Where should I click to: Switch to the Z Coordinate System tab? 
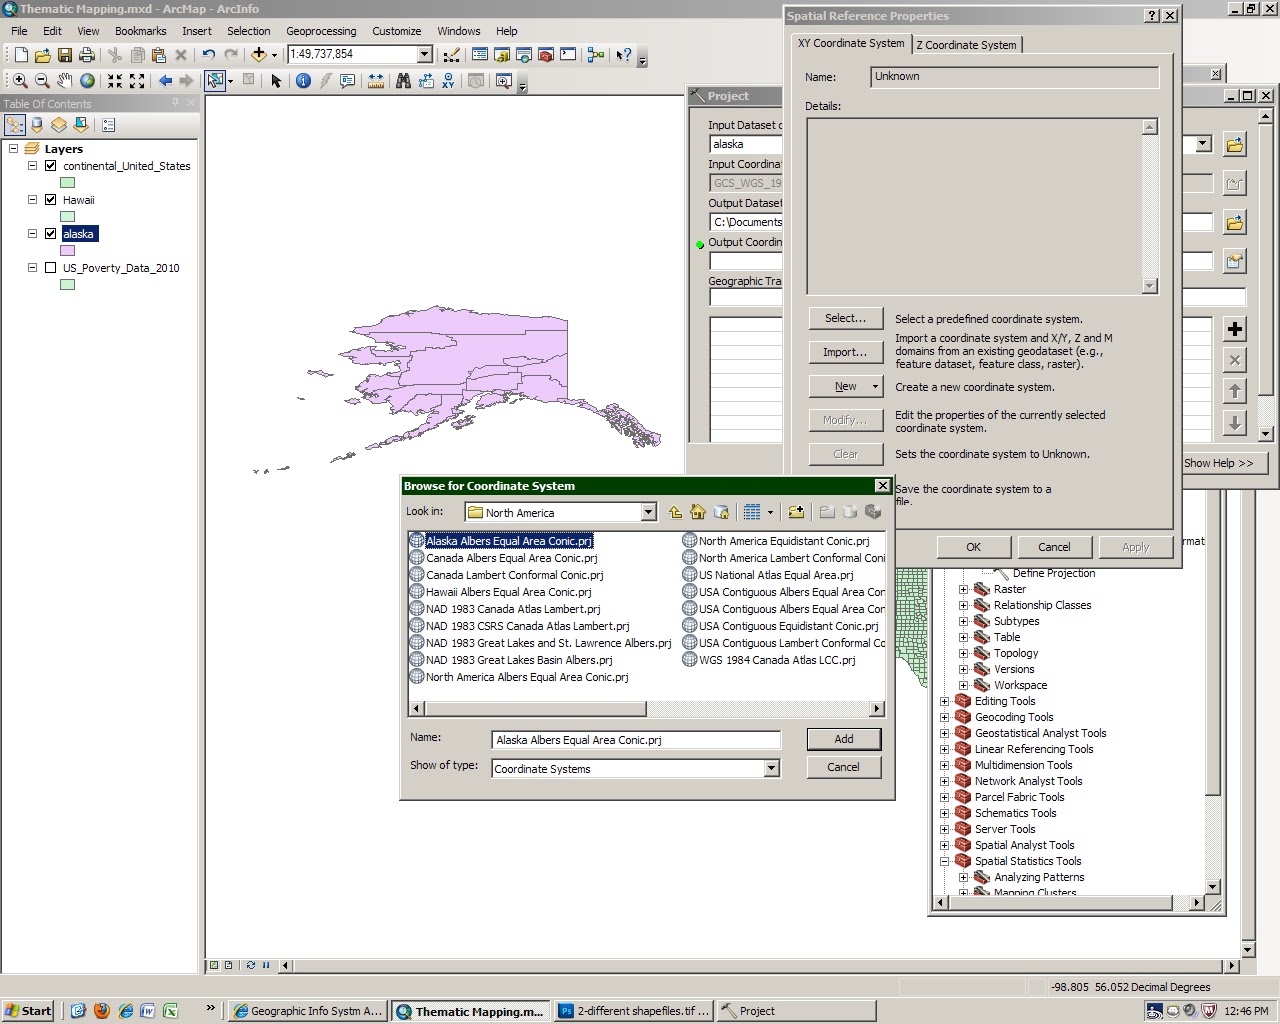(x=966, y=45)
